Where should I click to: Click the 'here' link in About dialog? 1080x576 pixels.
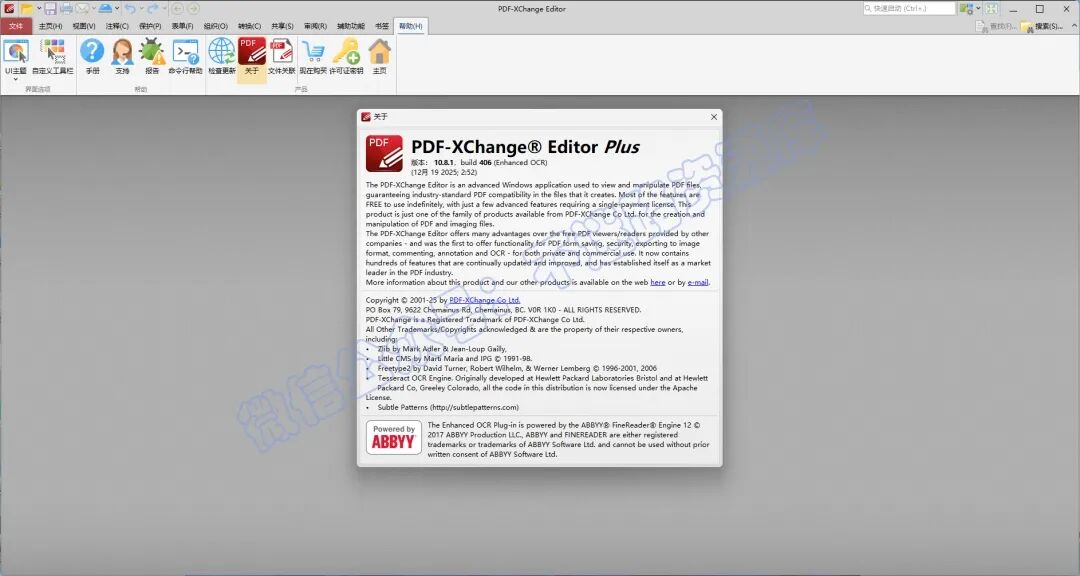click(x=658, y=282)
